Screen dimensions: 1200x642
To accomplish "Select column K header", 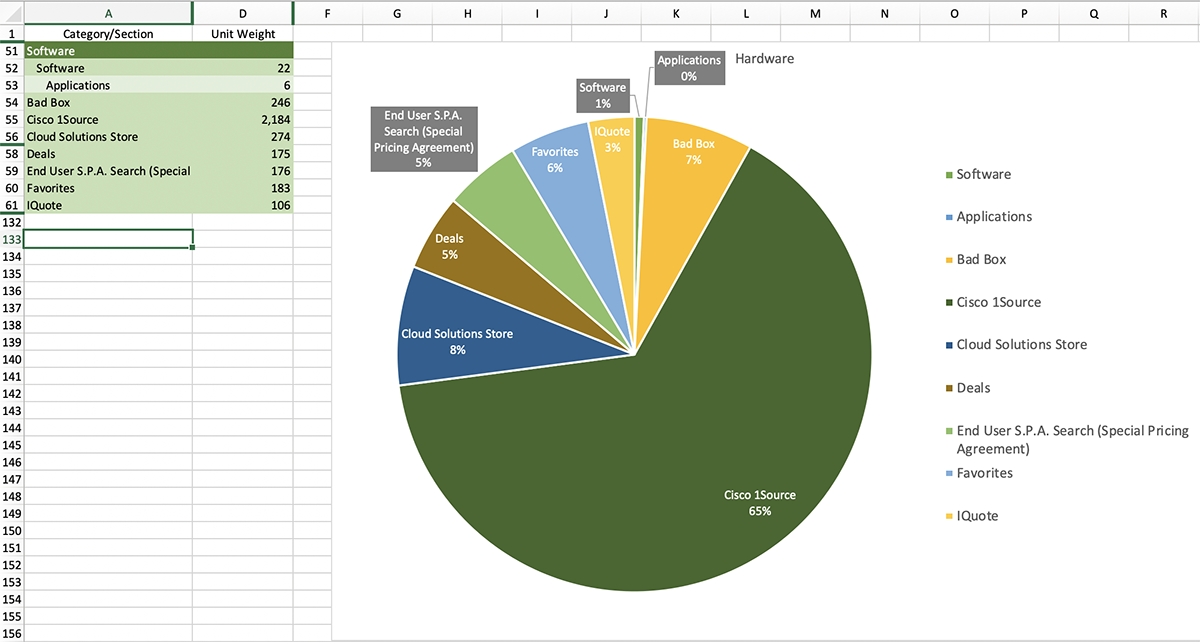I will [676, 13].
